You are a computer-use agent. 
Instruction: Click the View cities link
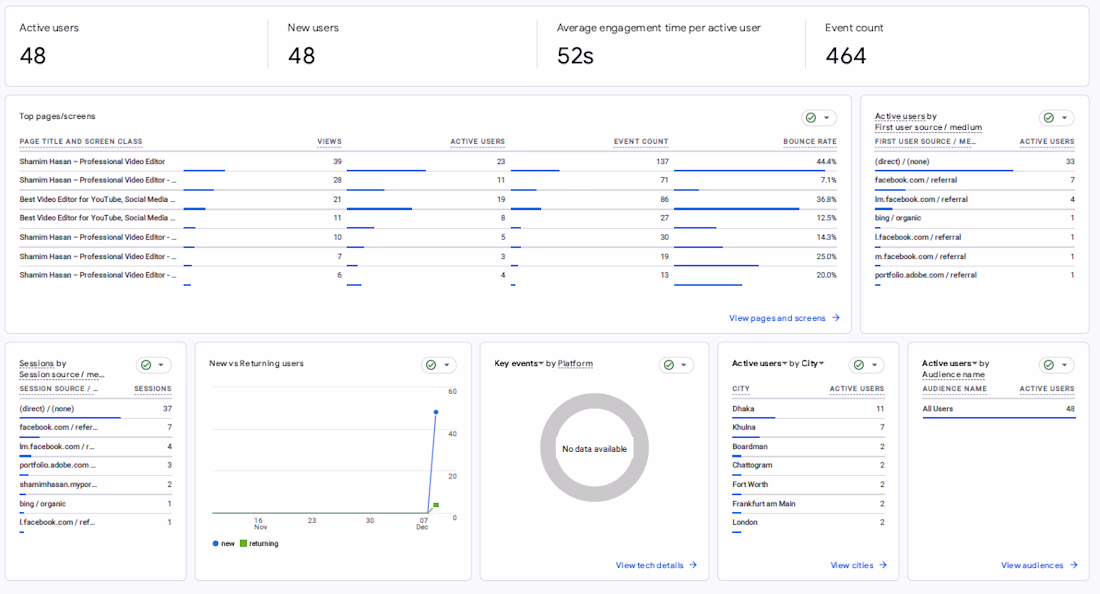pos(852,565)
